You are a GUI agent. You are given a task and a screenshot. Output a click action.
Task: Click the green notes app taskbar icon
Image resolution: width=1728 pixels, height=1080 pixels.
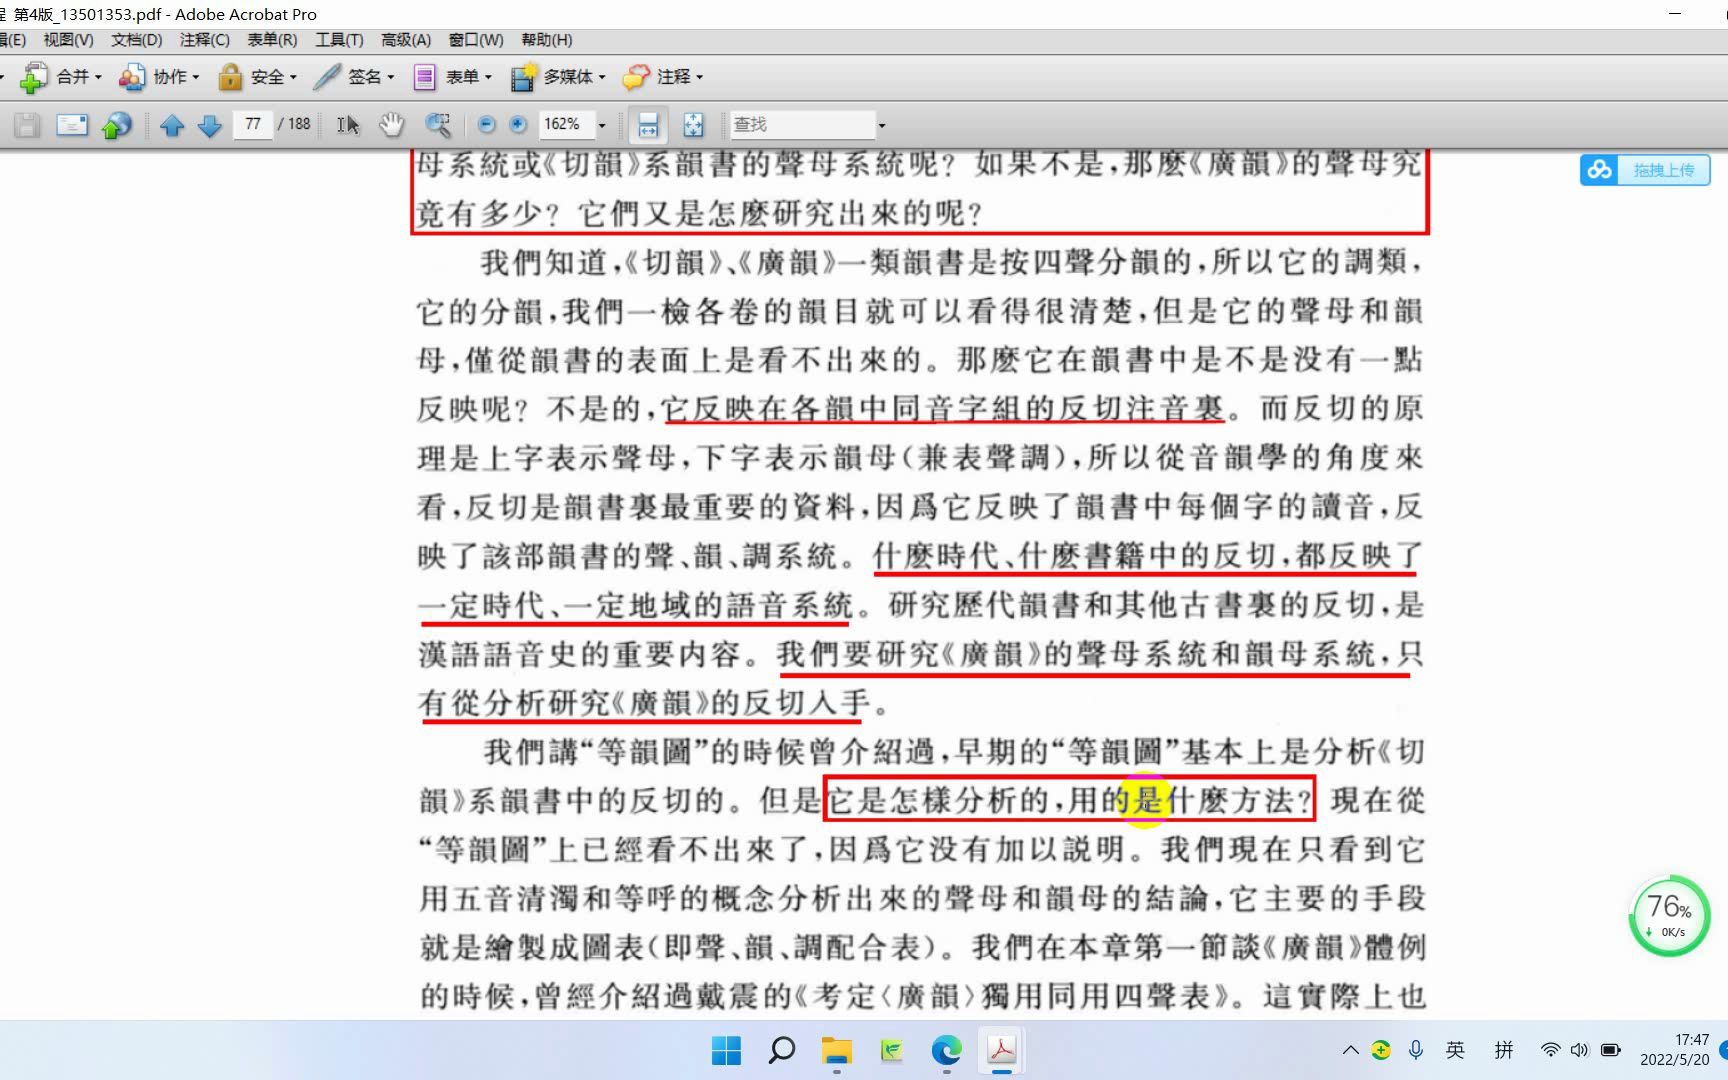[x=892, y=1050]
